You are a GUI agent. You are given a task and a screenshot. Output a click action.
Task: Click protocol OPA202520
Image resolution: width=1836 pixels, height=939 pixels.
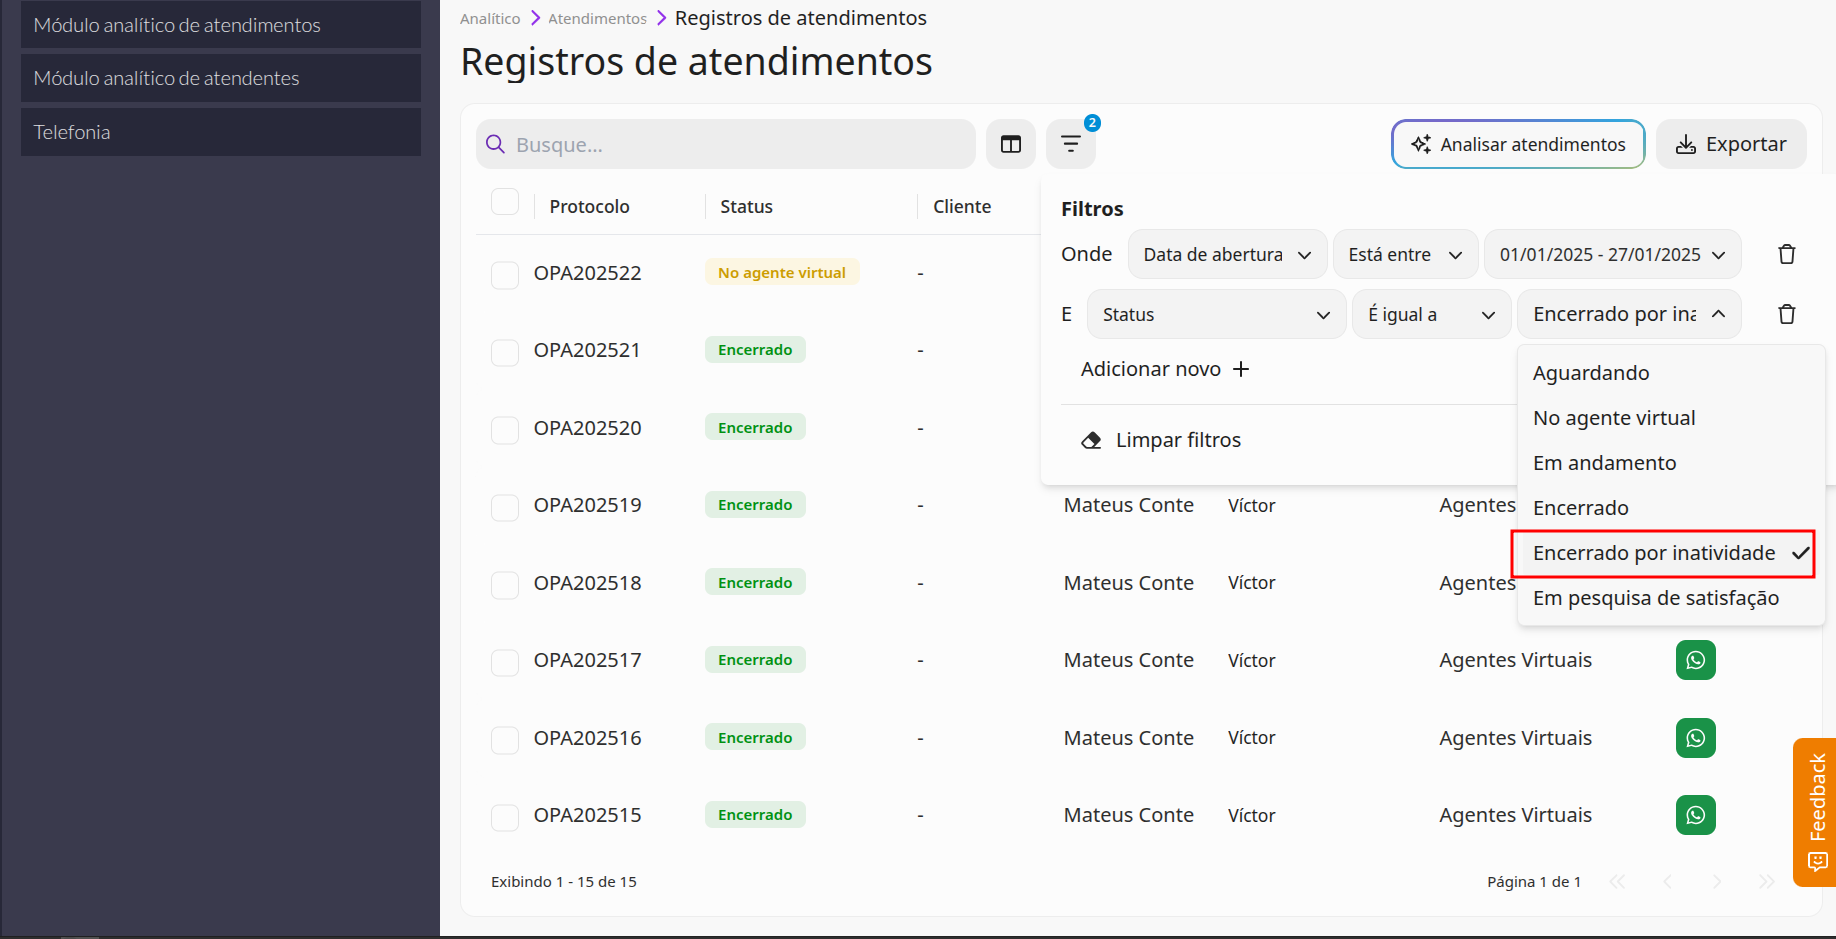tap(588, 428)
